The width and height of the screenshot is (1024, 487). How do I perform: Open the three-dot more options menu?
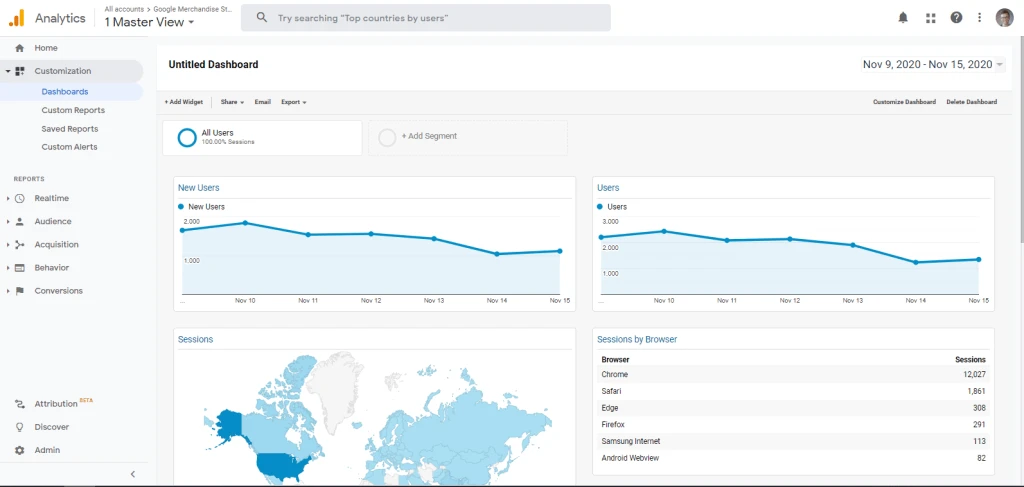[x=980, y=18]
